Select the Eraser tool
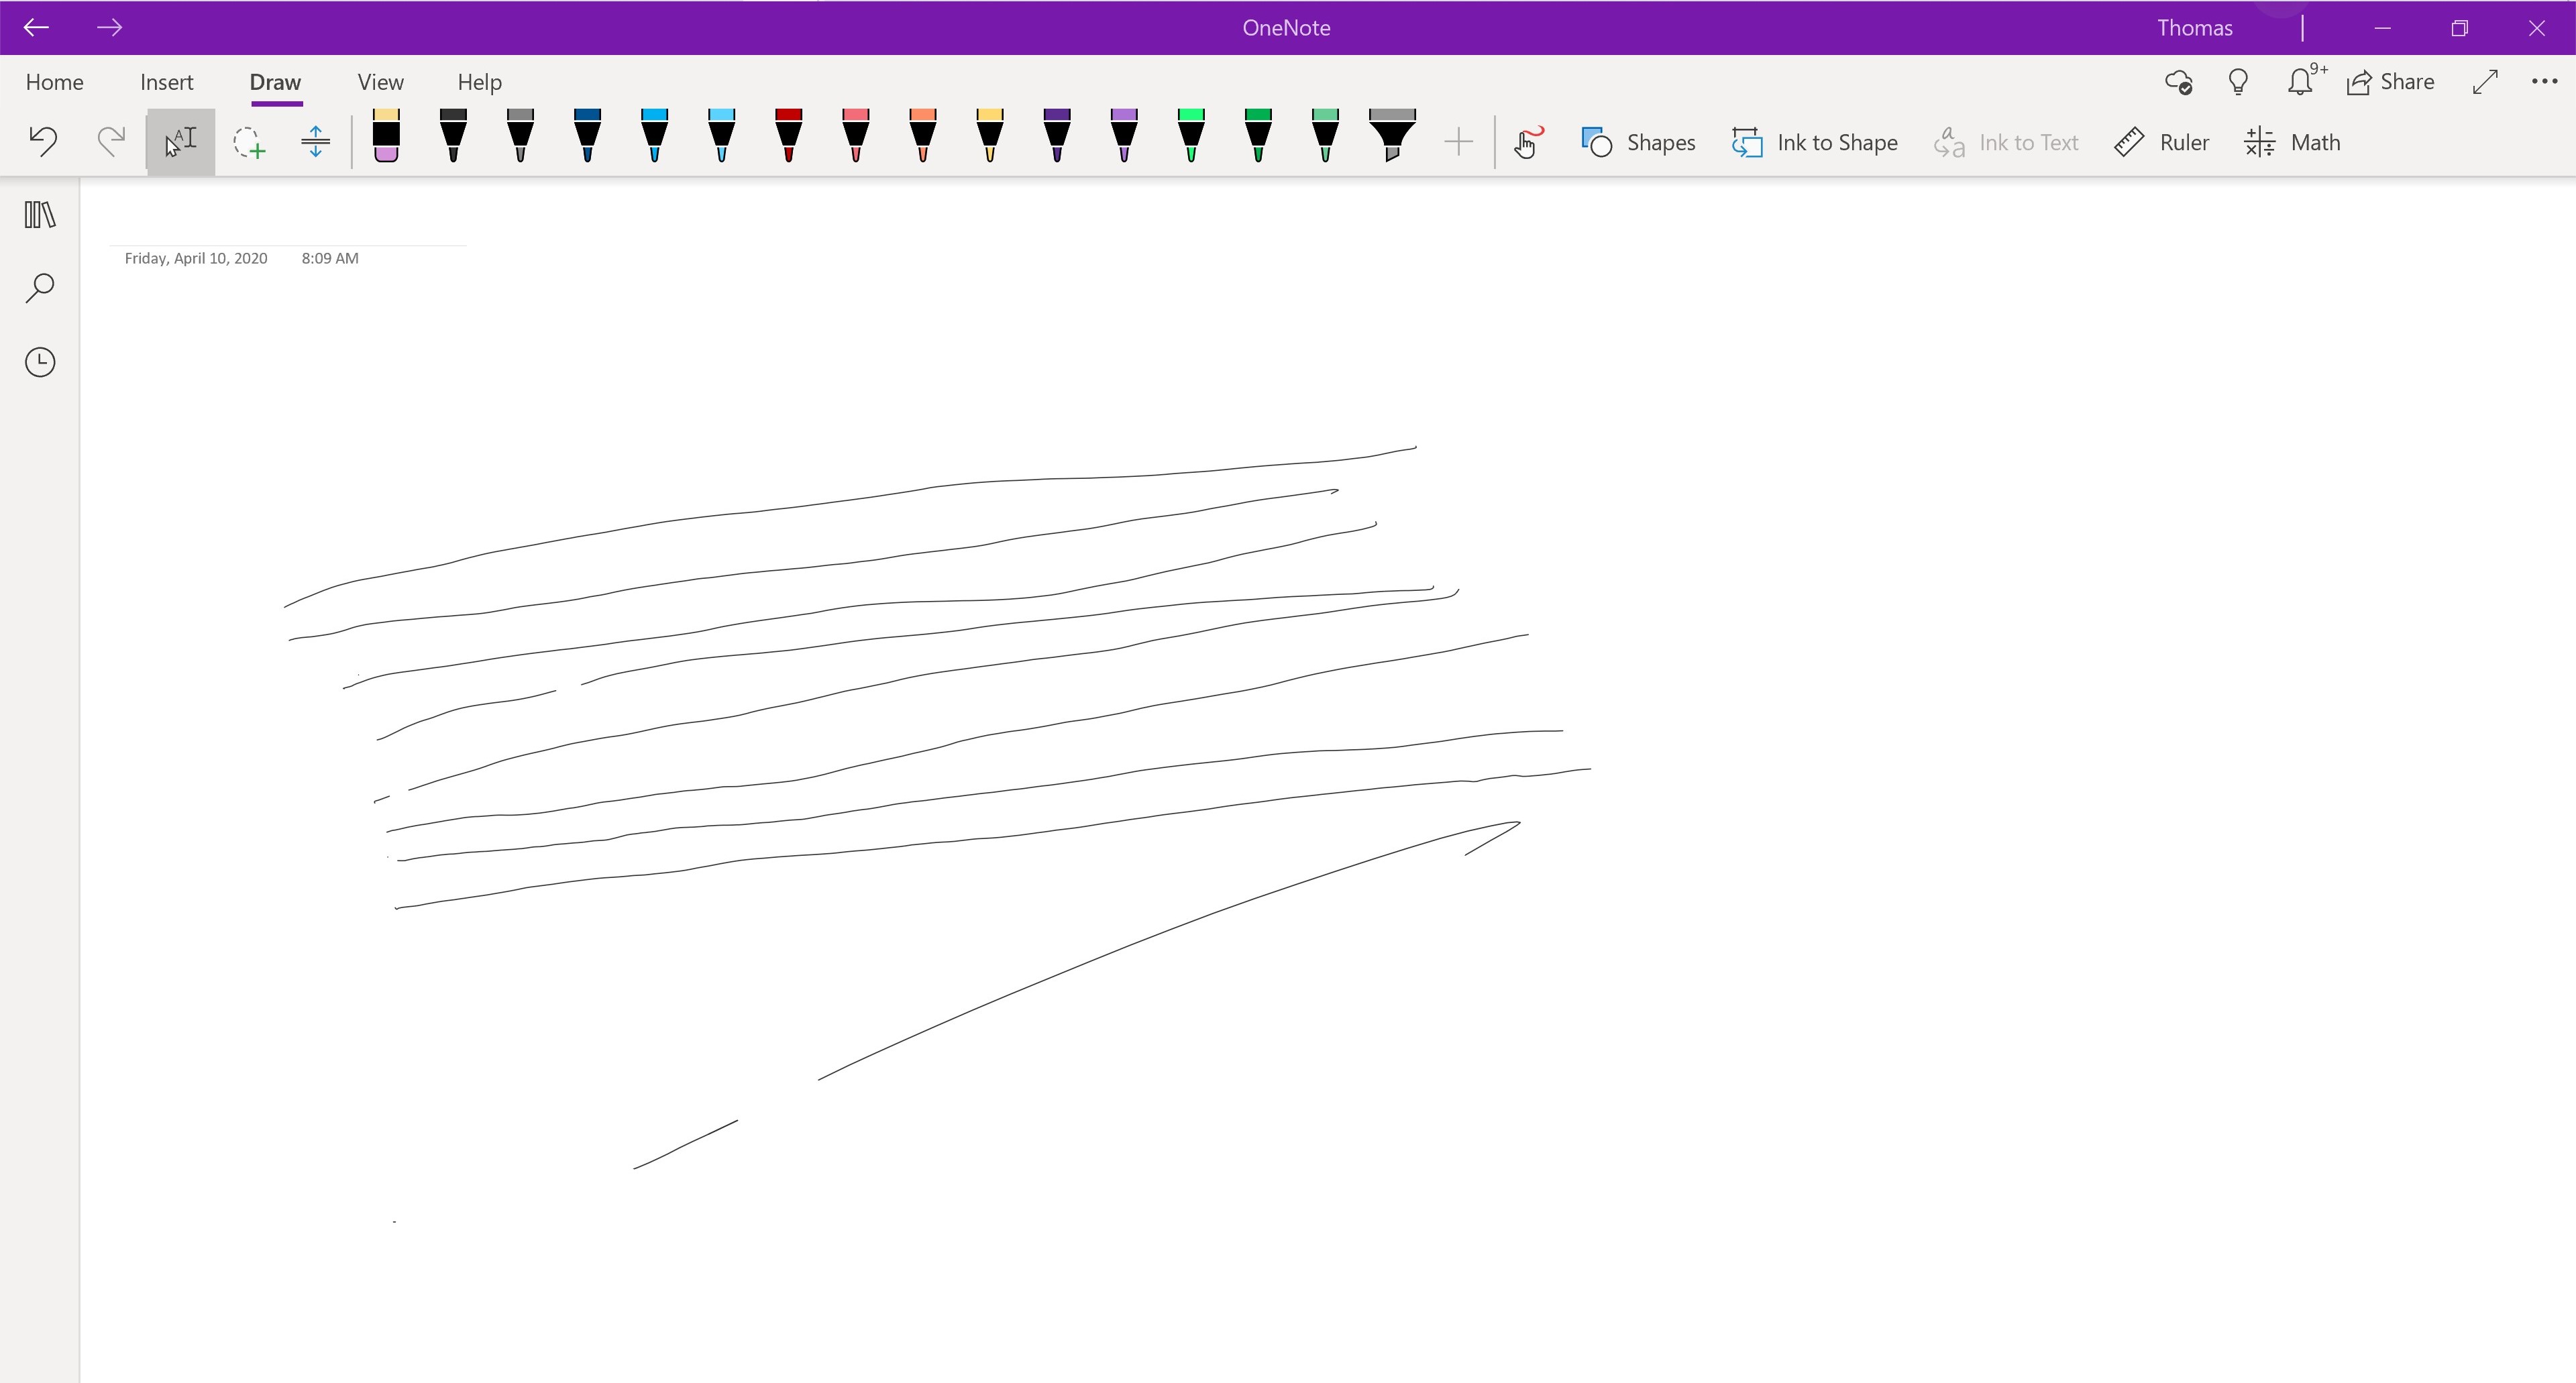The image size is (2576, 1383). 386,136
